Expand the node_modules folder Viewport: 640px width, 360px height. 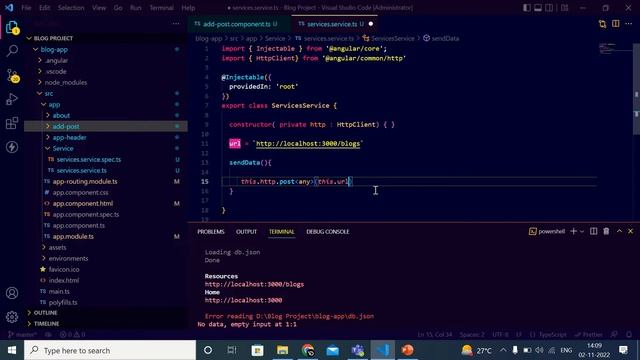tap(66, 82)
